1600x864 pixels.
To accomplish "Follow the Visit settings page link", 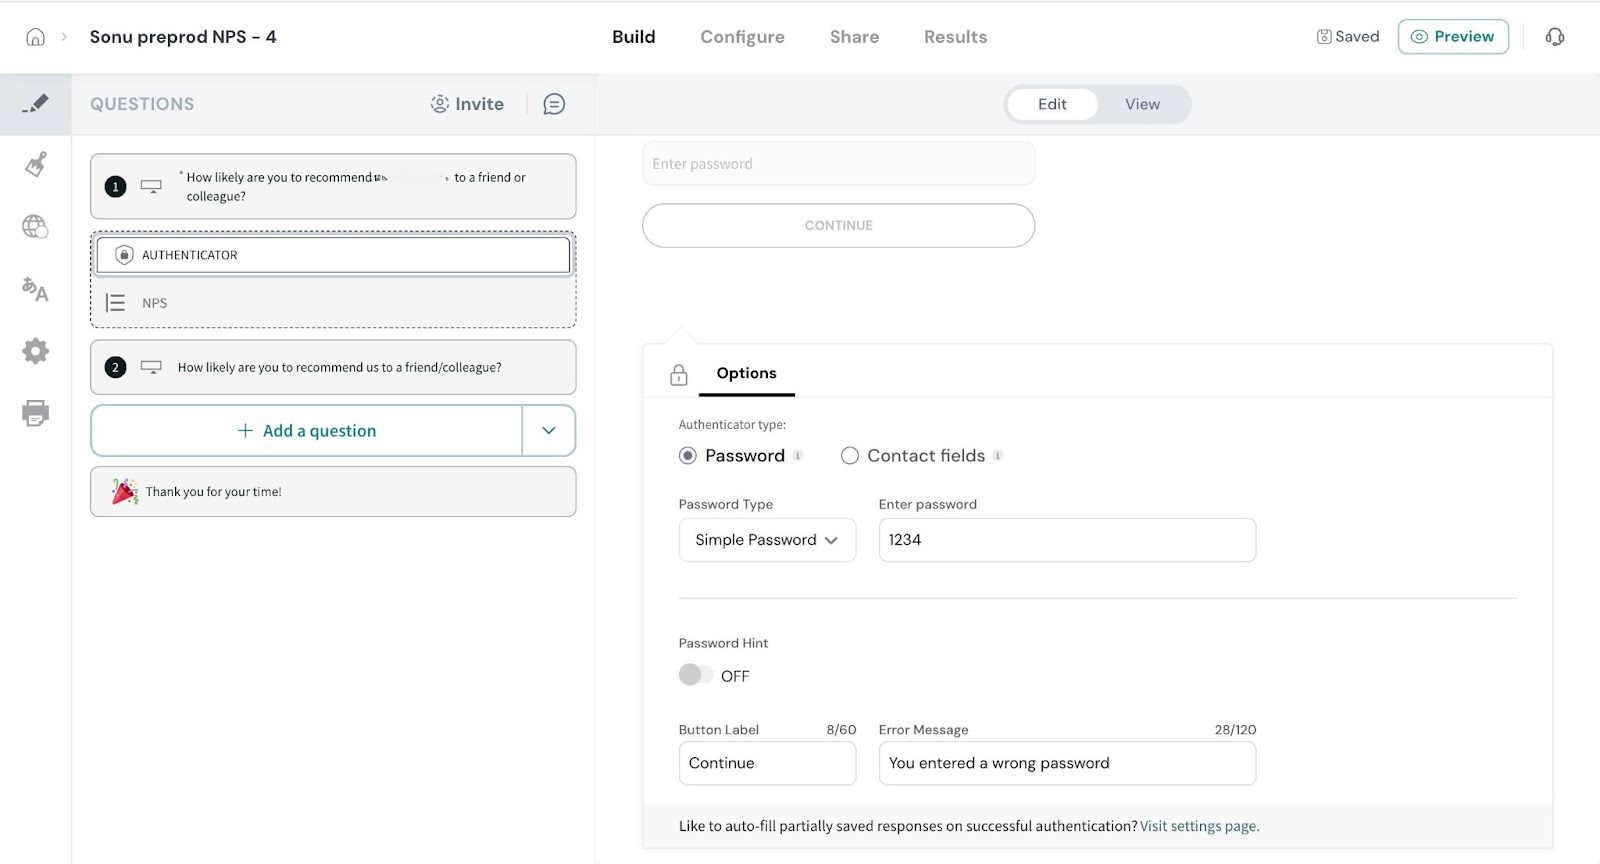I will point(1199,826).
